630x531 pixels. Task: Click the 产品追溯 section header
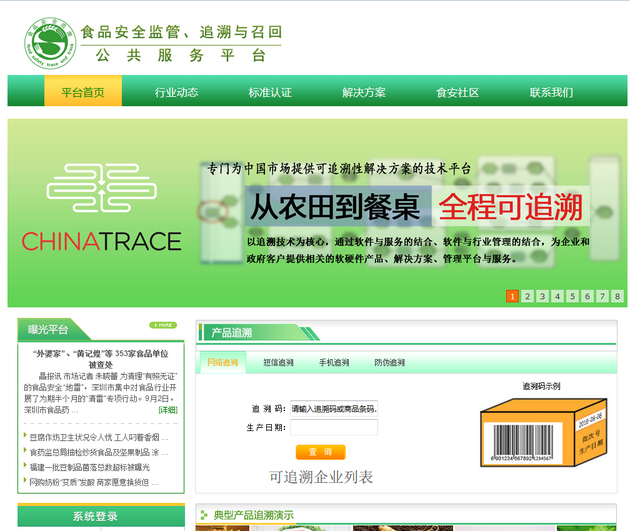(x=232, y=333)
